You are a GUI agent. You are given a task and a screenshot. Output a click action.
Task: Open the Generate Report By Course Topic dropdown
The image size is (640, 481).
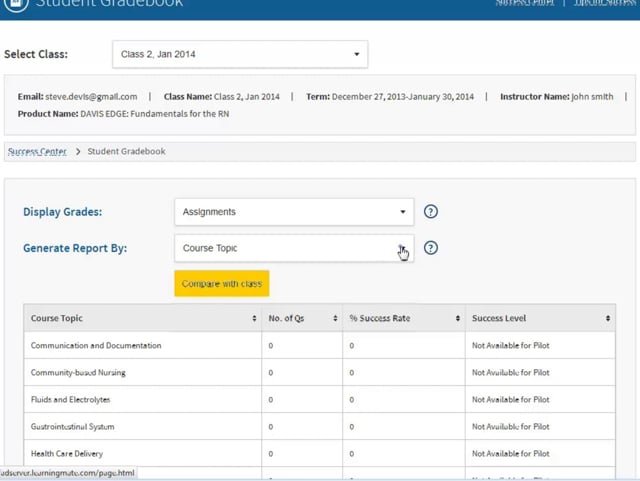[x=294, y=248]
